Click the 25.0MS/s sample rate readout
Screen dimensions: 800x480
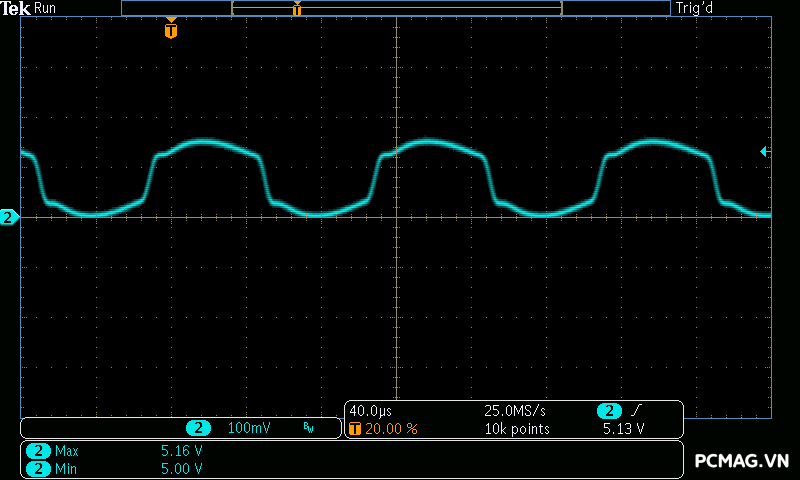coord(515,411)
